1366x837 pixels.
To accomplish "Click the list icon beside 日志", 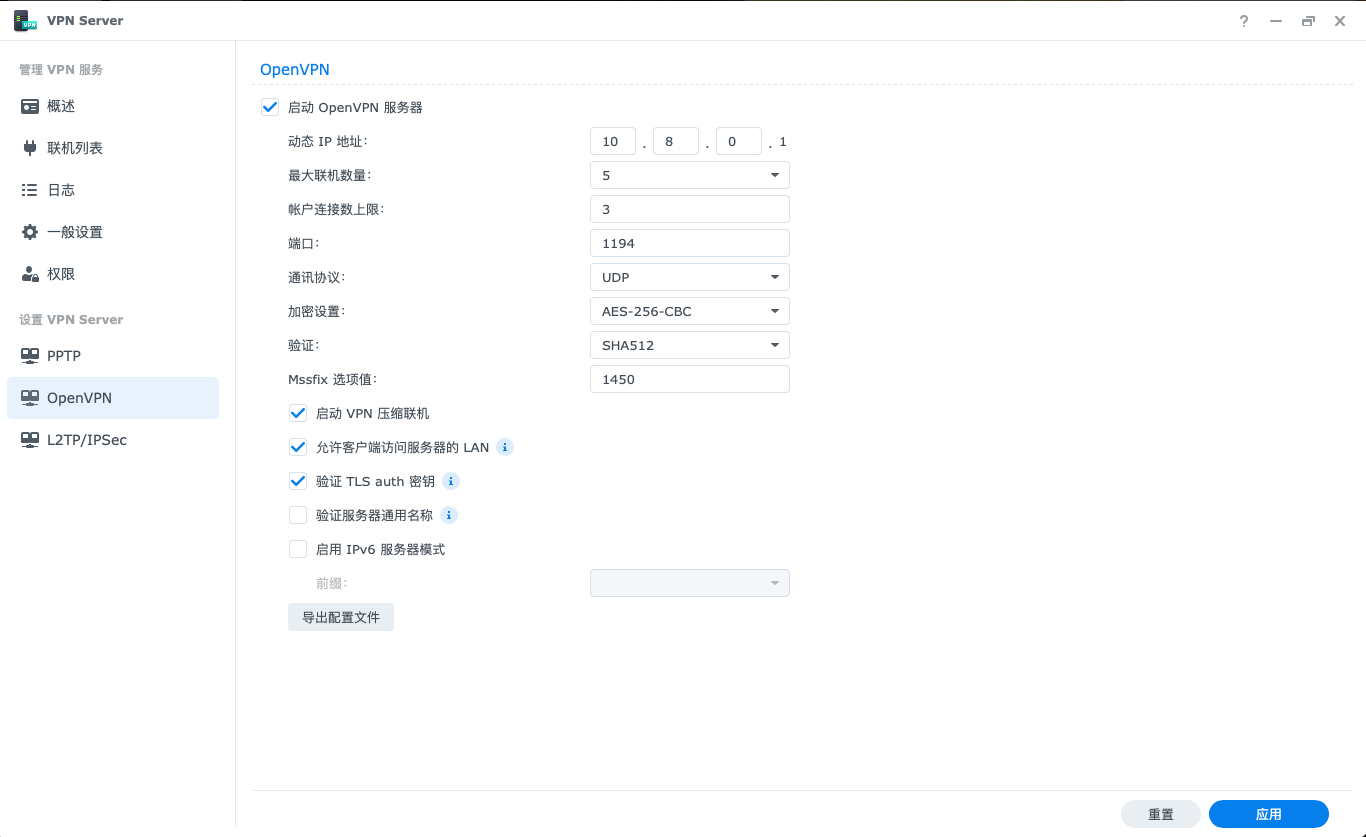I will pyautogui.click(x=30, y=190).
